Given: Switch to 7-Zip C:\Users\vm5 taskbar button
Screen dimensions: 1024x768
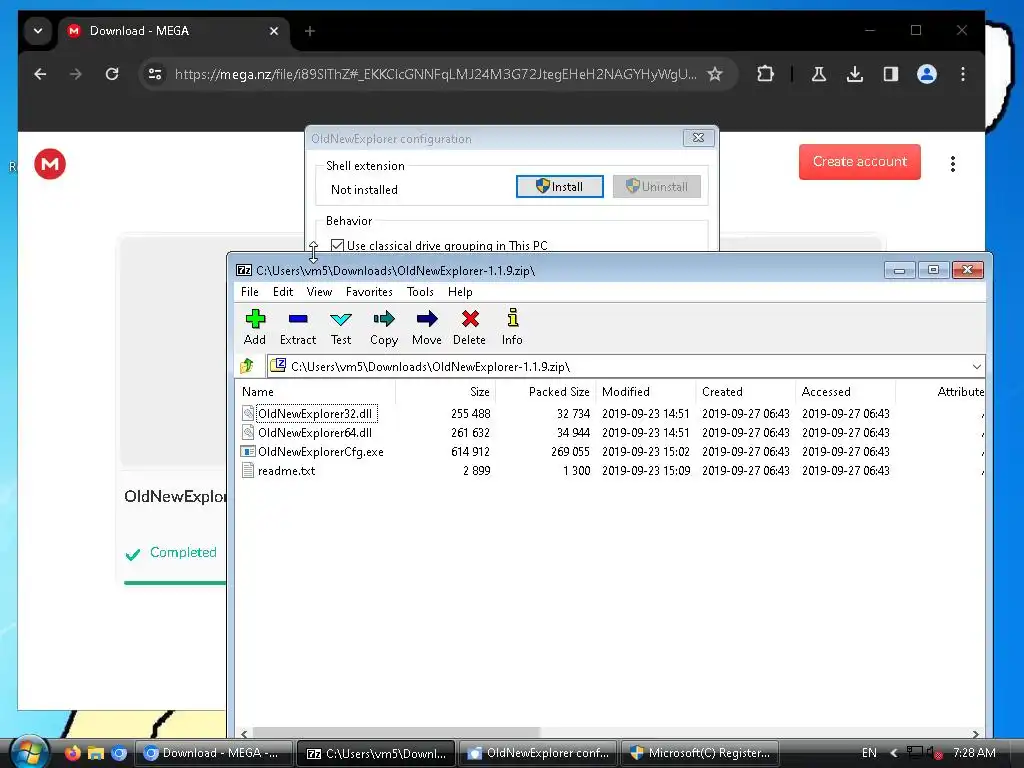Looking at the screenshot, I should (376, 753).
